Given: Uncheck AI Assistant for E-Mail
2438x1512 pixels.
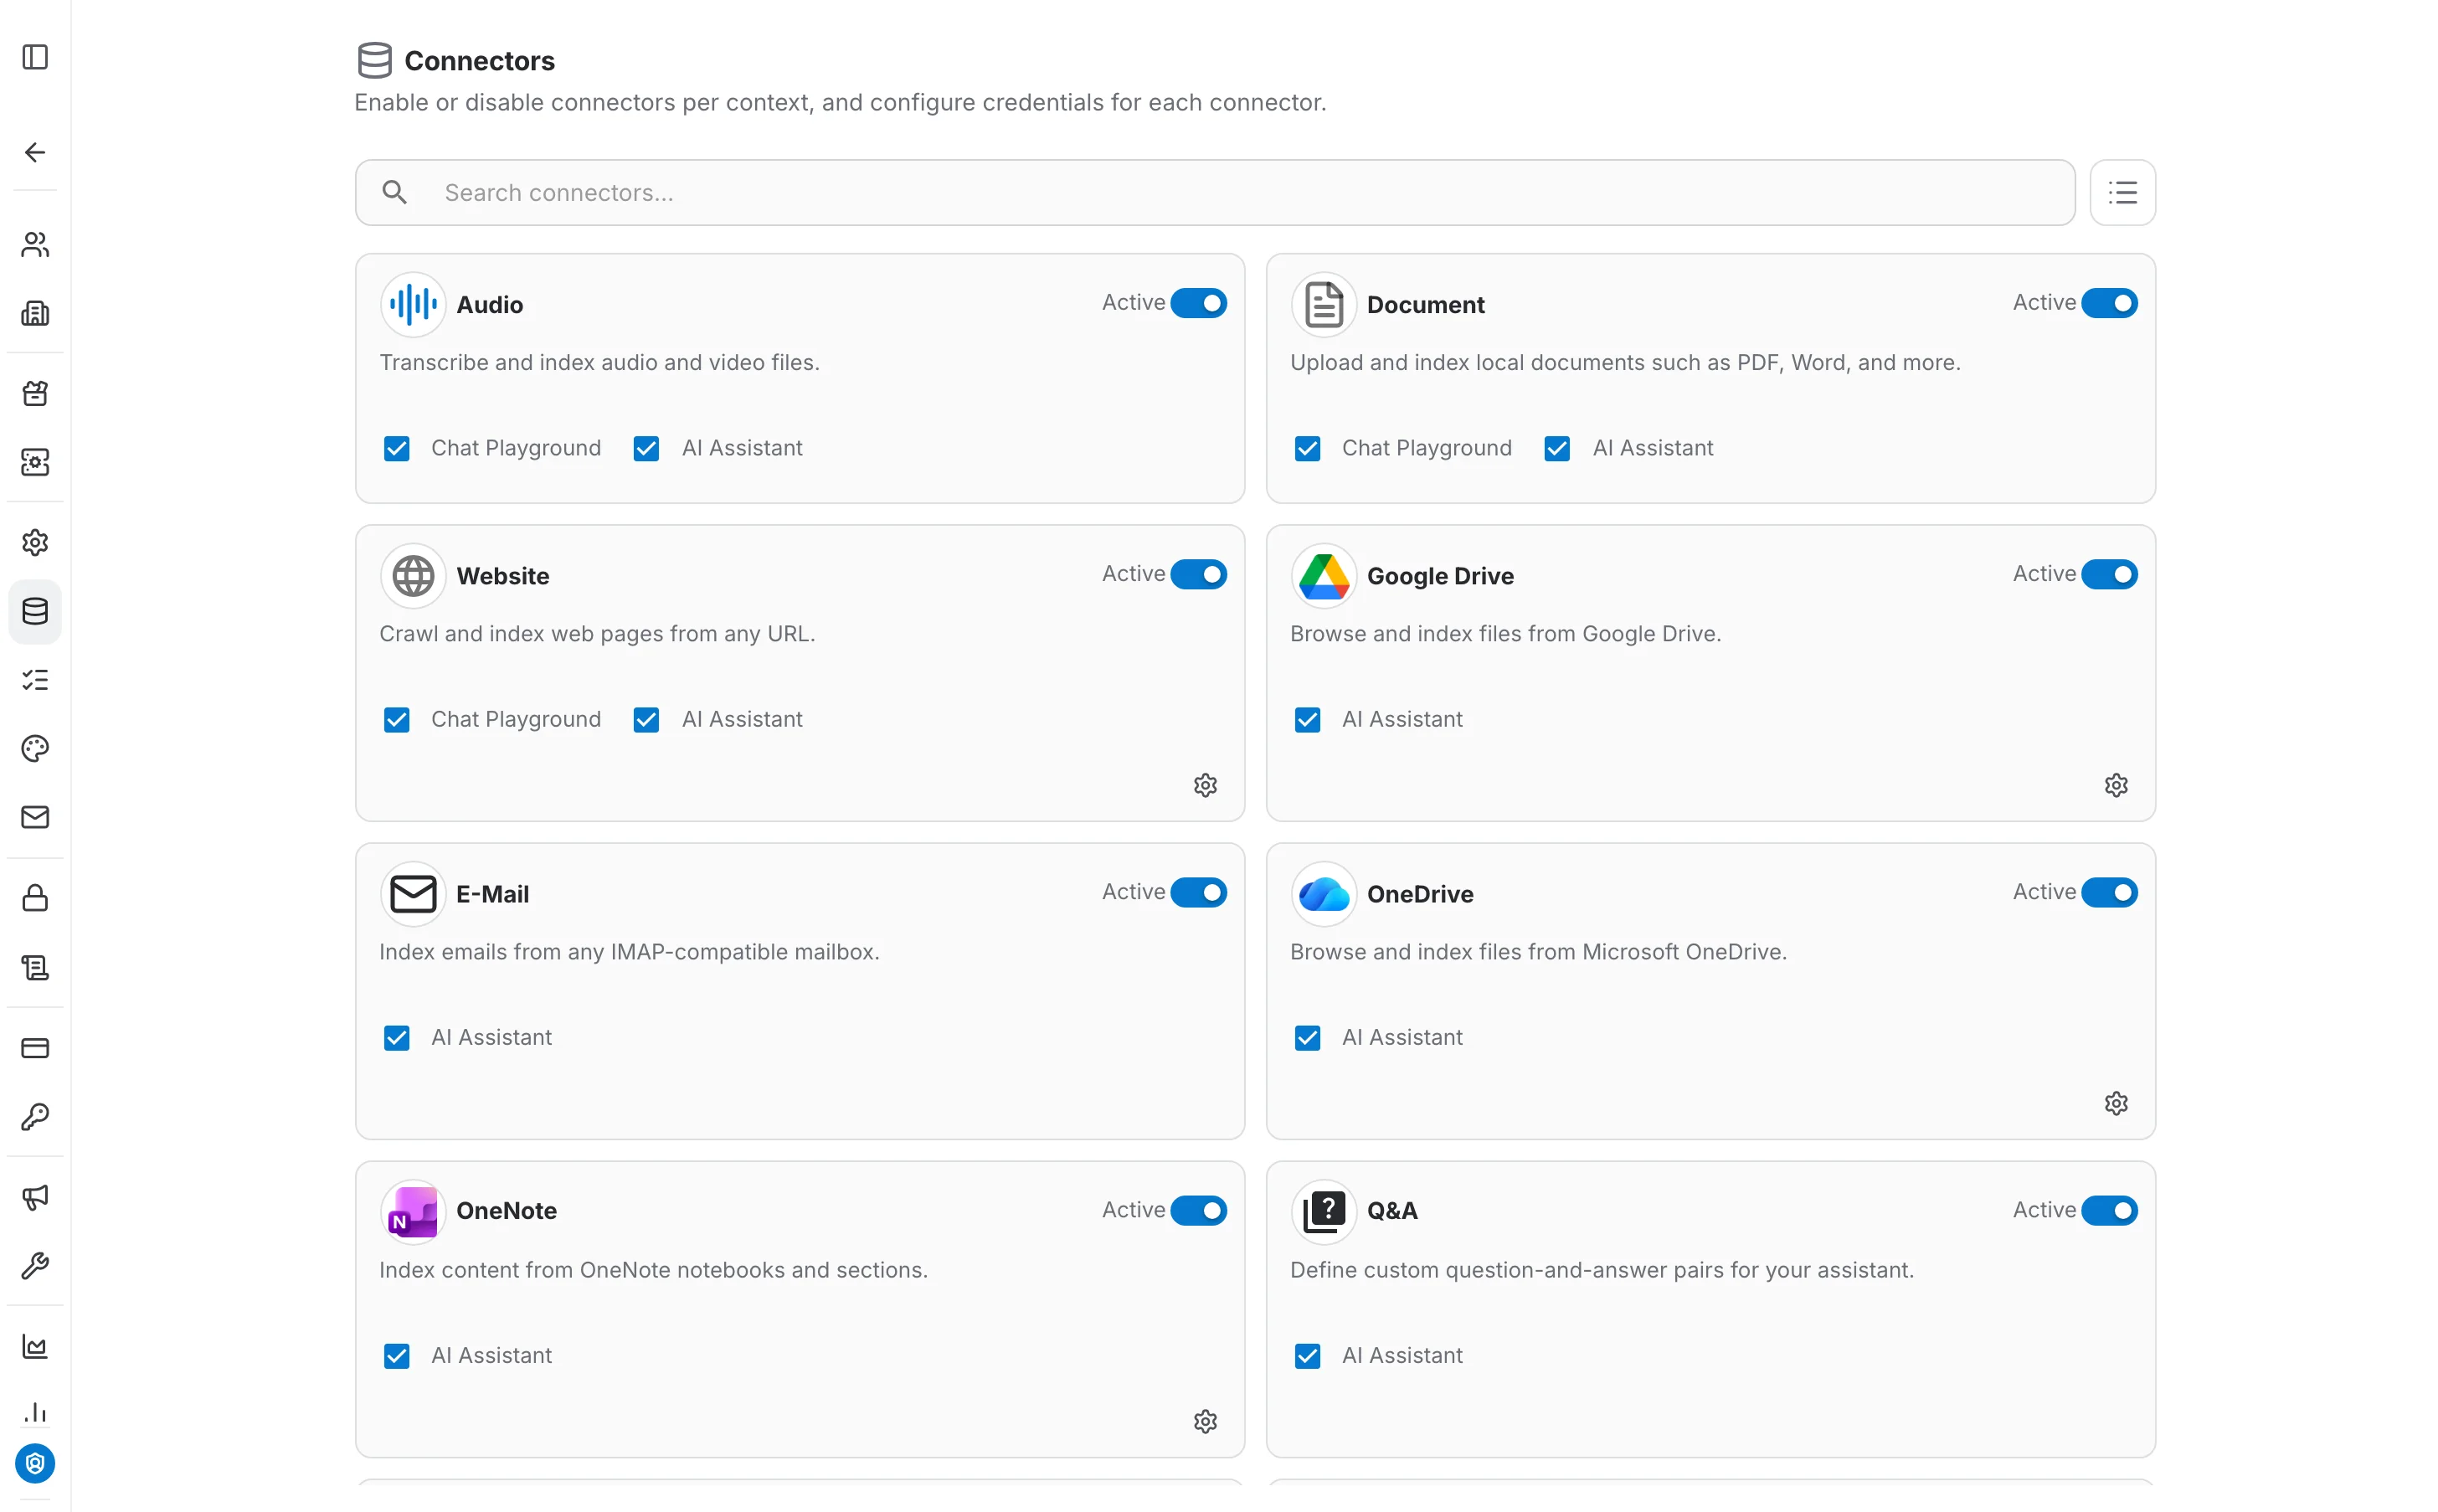Looking at the screenshot, I should tap(397, 1038).
